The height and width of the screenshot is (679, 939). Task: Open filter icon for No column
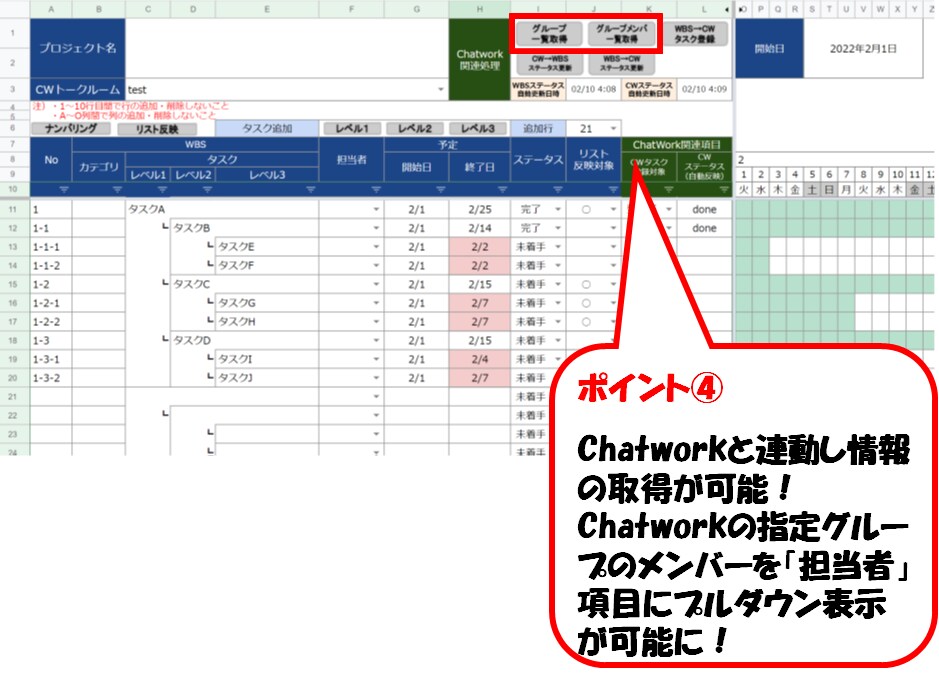[63, 190]
